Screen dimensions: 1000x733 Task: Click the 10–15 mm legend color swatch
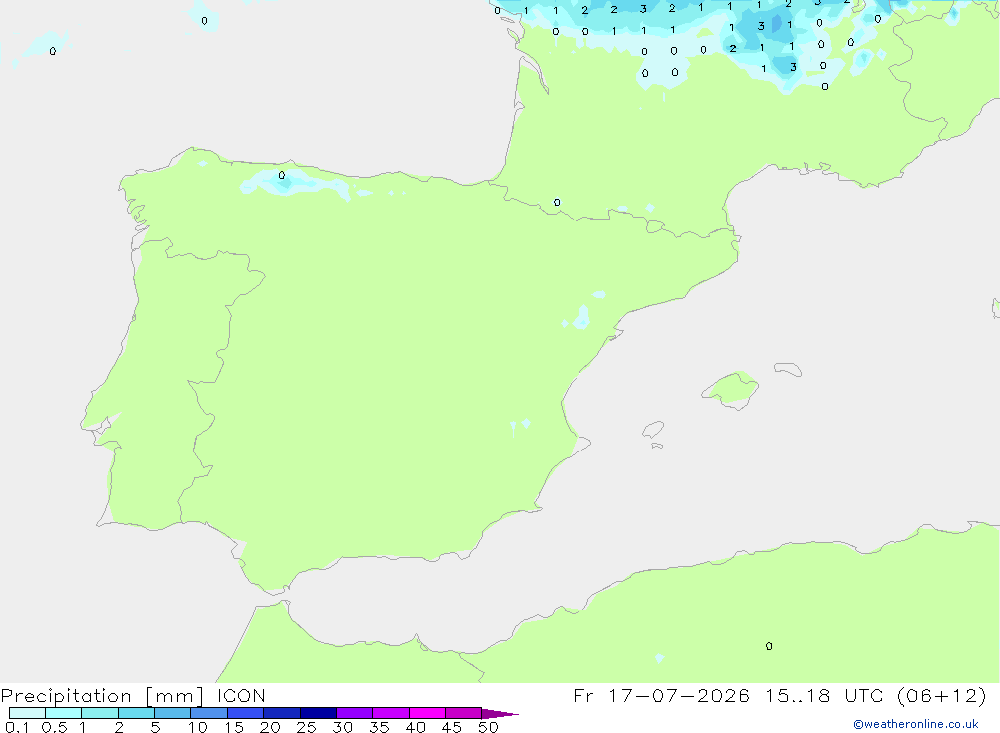[x=209, y=713]
